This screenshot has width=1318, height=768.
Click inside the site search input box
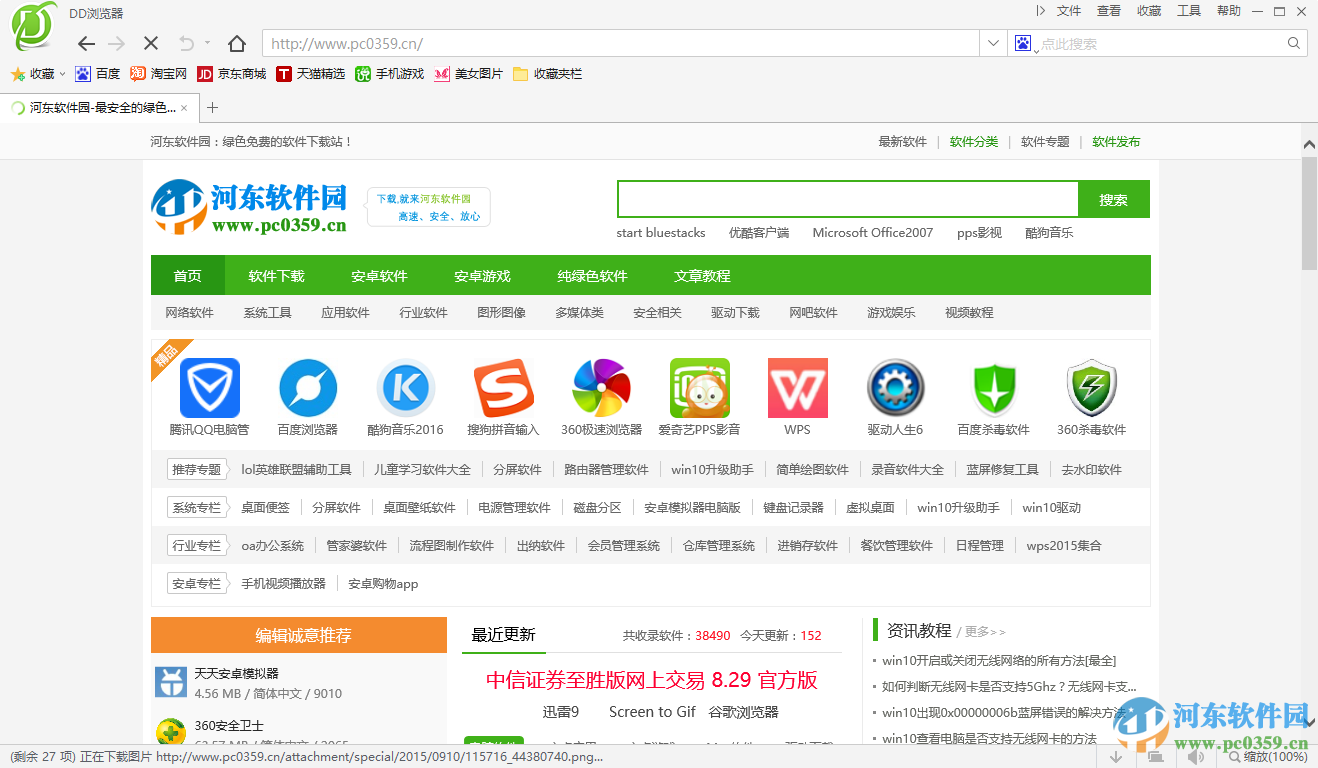pos(847,198)
